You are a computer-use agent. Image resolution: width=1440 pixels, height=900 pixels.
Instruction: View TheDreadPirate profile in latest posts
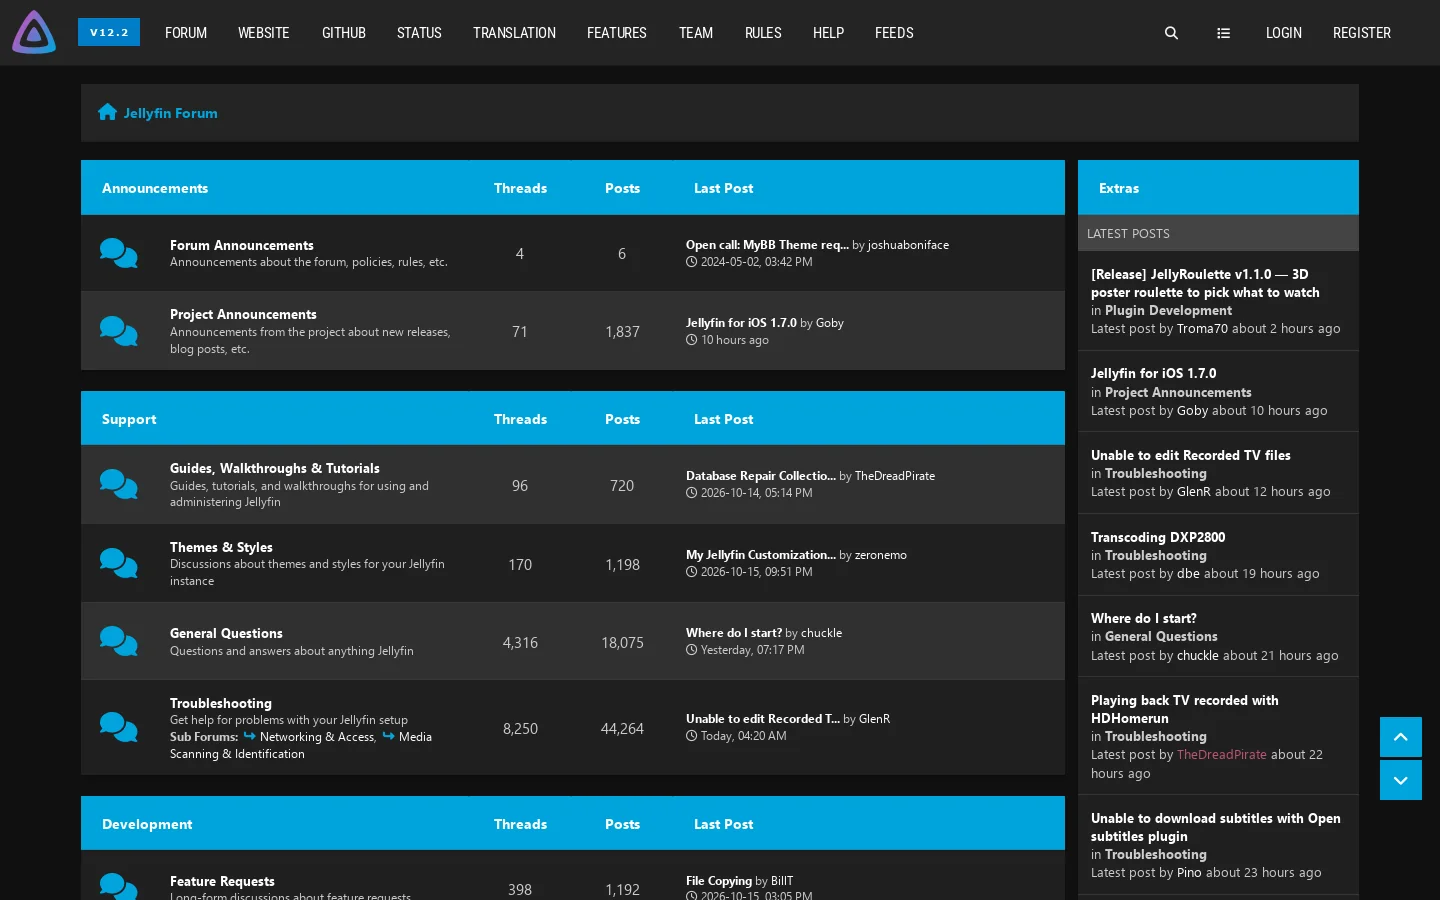[x=1222, y=755]
